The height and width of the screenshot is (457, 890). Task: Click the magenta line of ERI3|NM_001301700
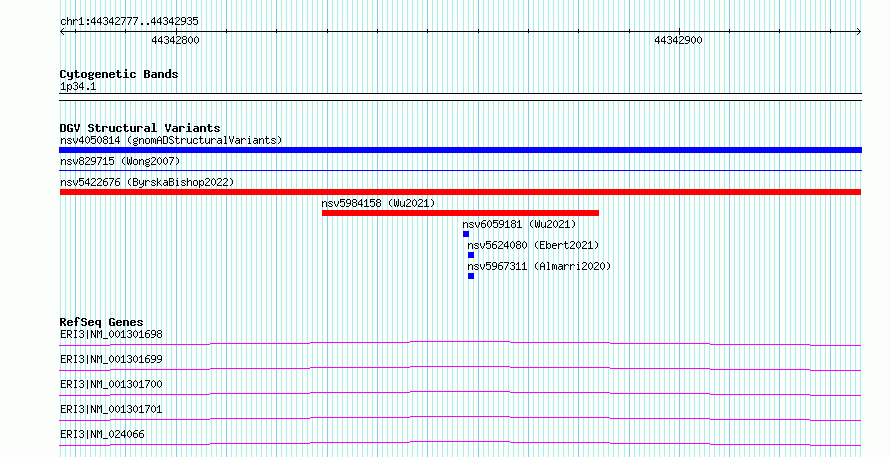click(x=460, y=393)
